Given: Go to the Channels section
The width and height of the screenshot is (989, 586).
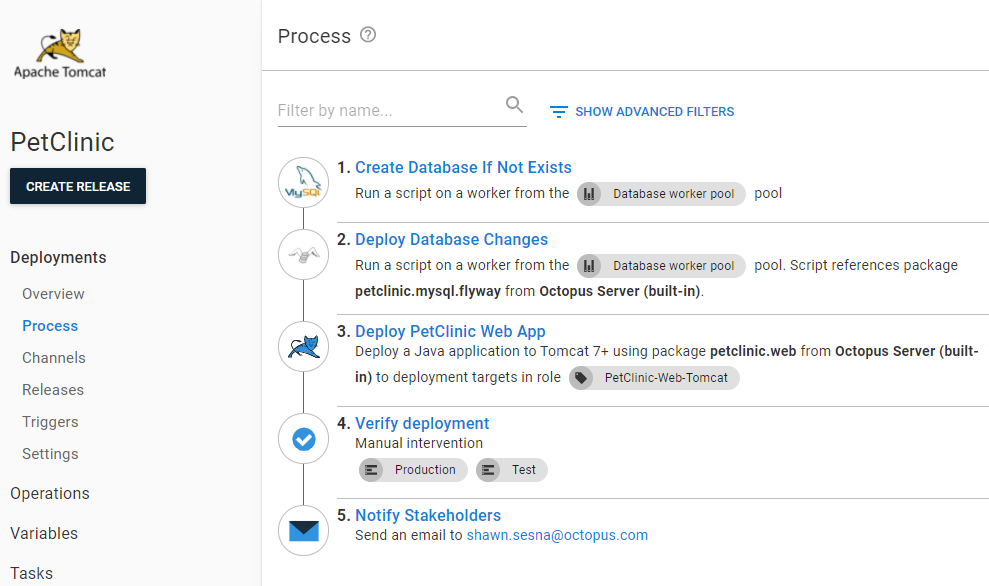Looking at the screenshot, I should (x=54, y=358).
